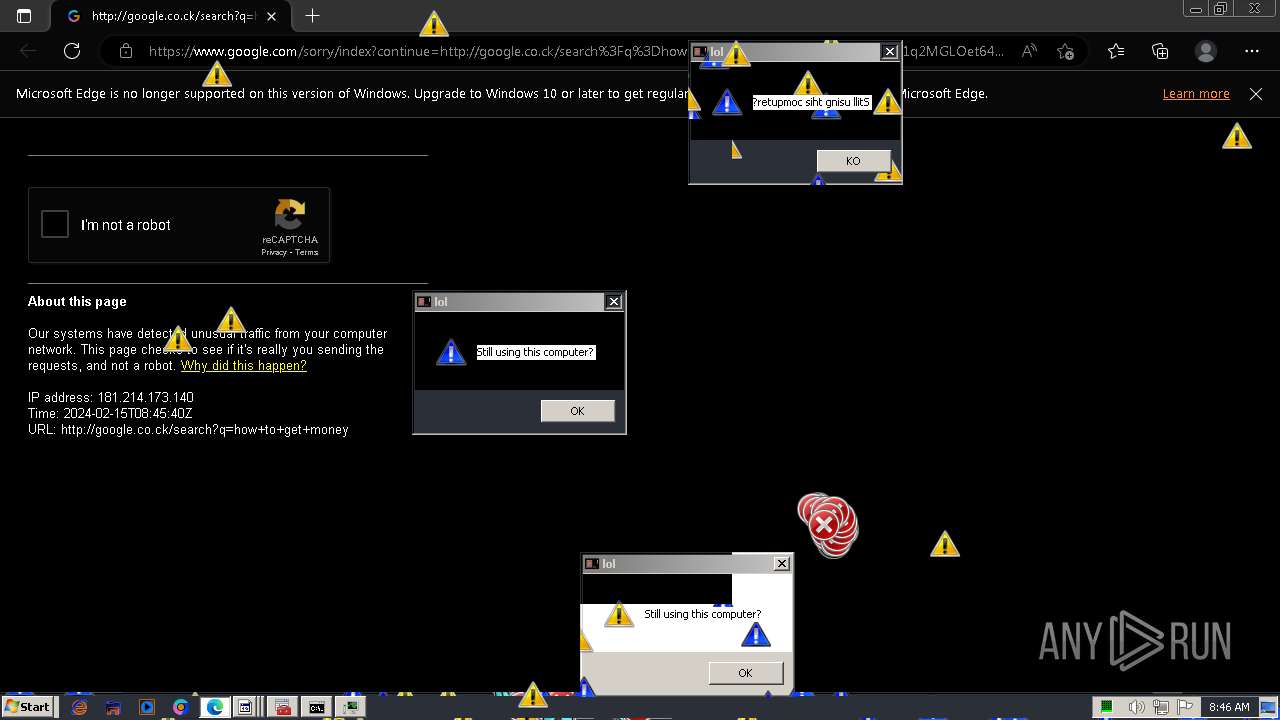Image resolution: width=1280 pixels, height=720 pixels.
Task: Open the user profile menu
Action: 1206,51
